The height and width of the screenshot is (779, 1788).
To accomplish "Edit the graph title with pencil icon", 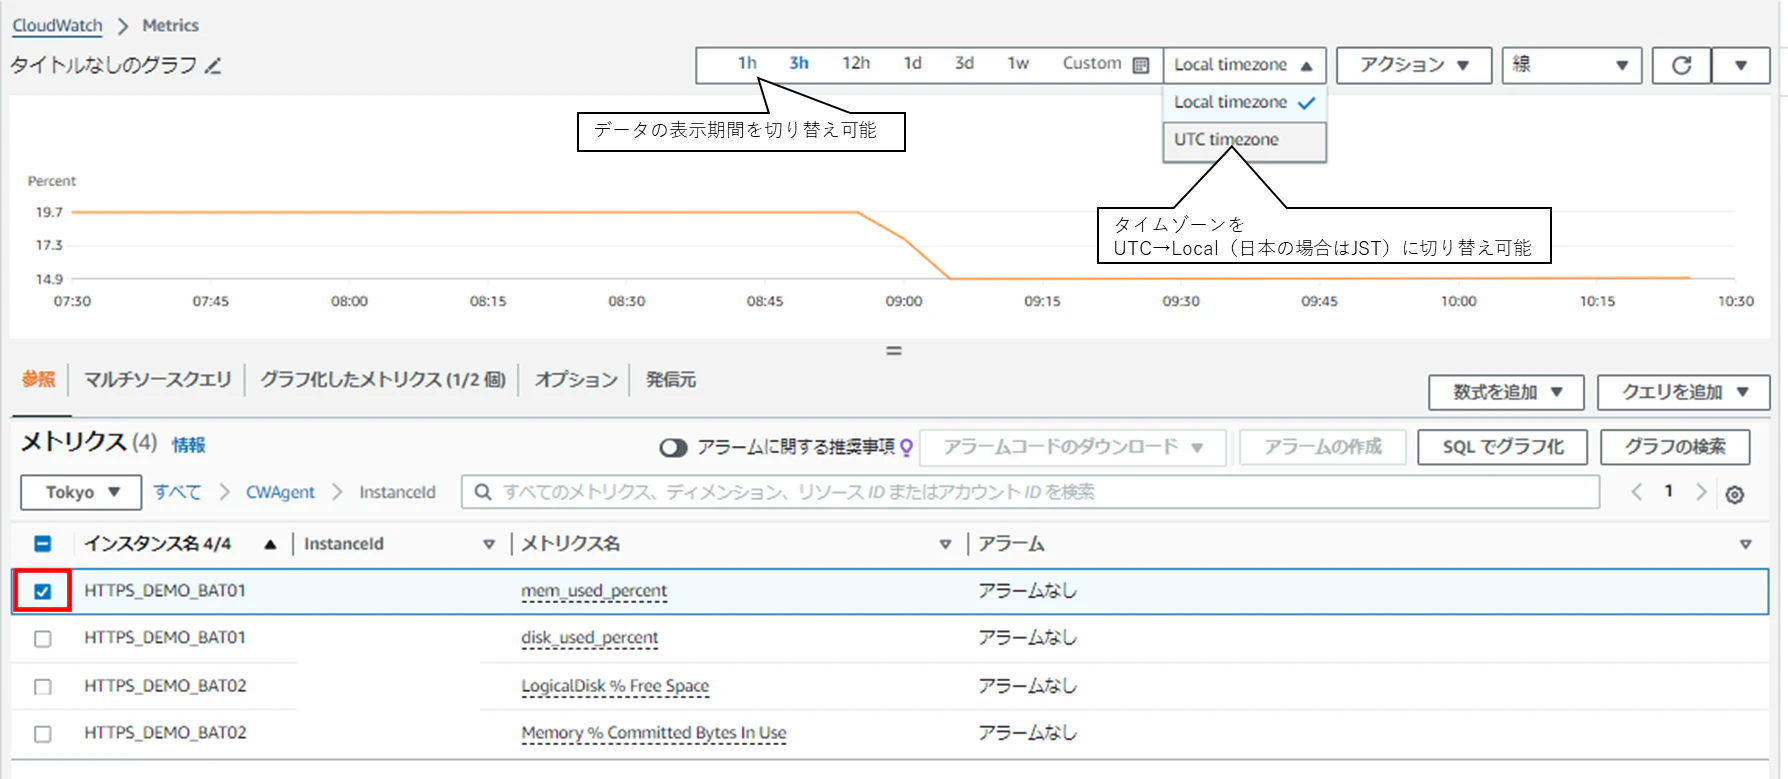I will point(213,66).
